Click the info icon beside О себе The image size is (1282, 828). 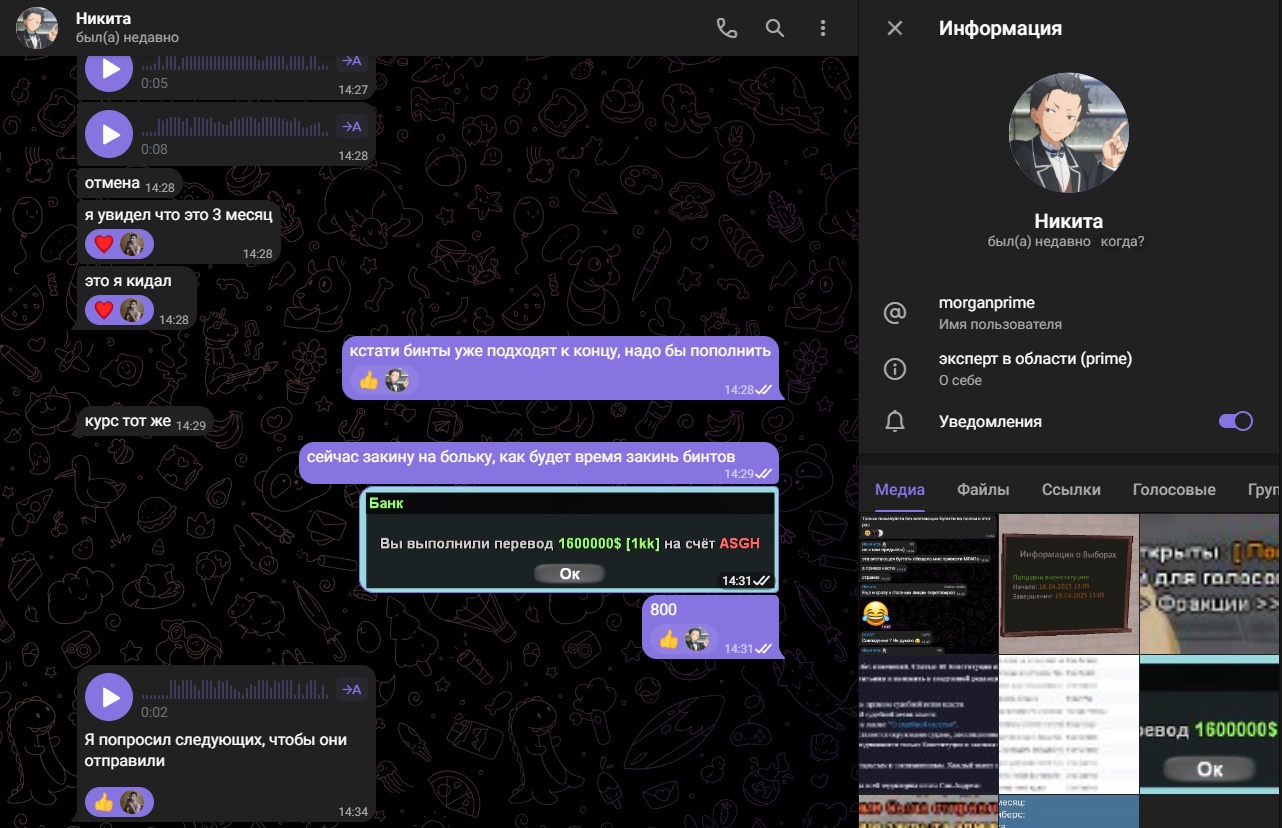[895, 369]
